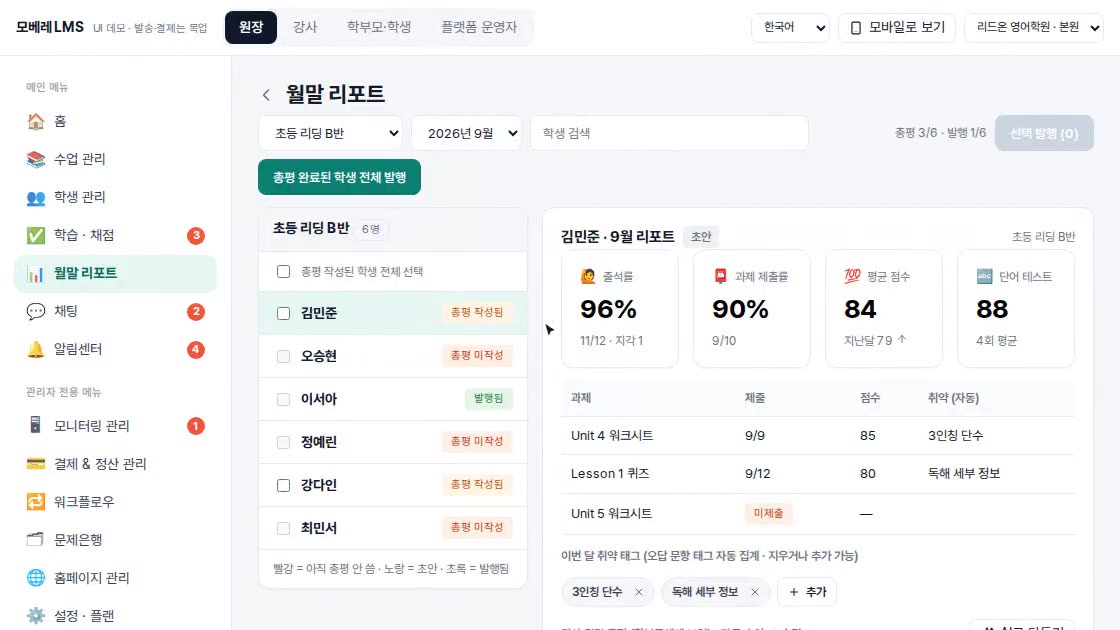Screen dimensions: 1120x630
Task: Click the + 추가 tag button
Action: coord(807,592)
